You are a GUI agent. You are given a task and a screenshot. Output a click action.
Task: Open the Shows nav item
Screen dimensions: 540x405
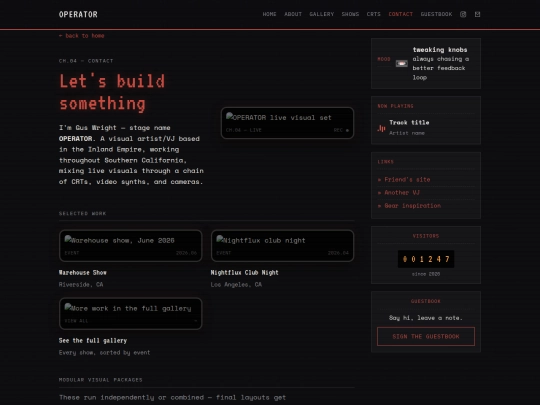pos(350,14)
